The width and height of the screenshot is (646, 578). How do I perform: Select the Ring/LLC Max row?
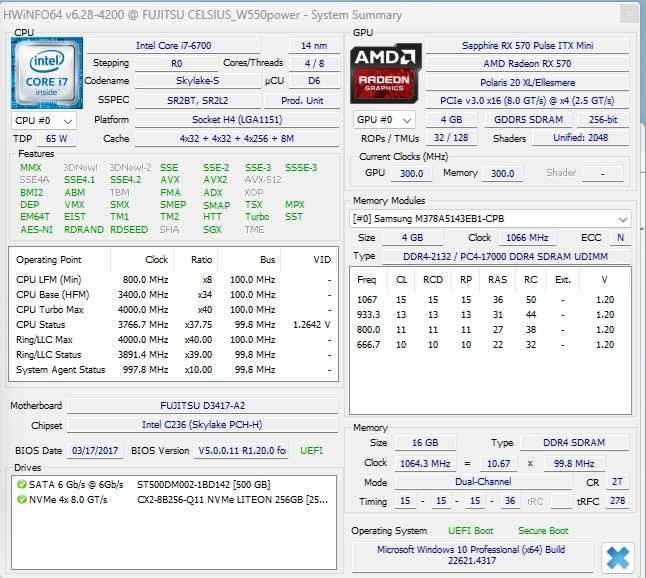coord(173,340)
